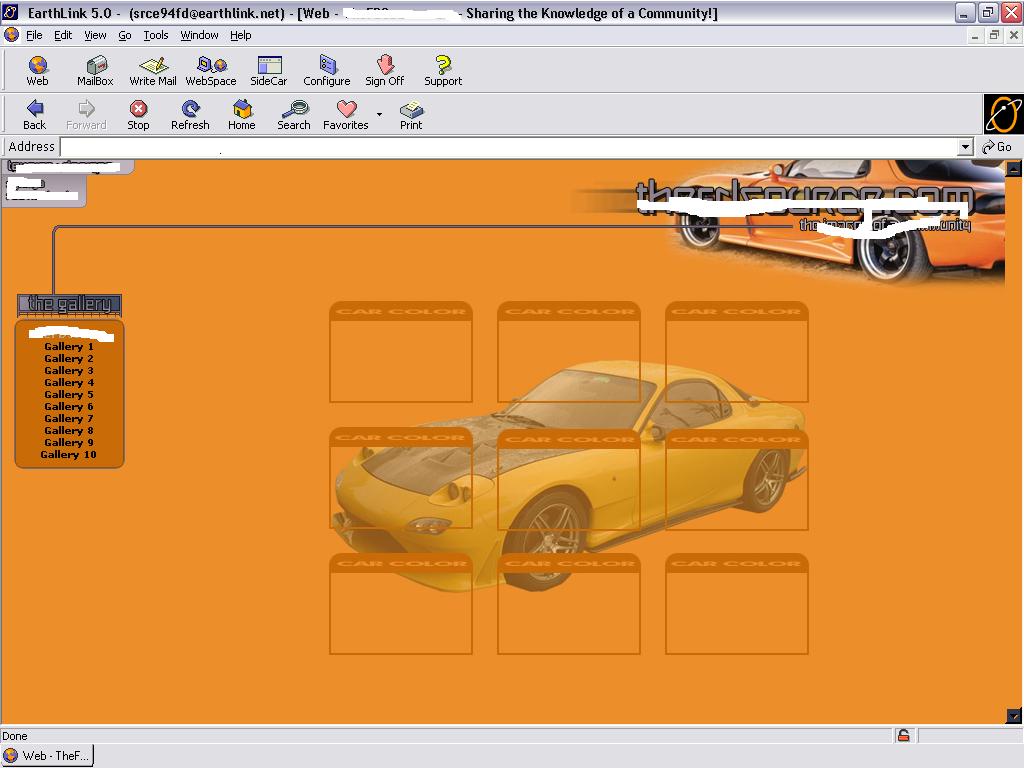The width and height of the screenshot is (1024, 768).
Task: Click the Sign Off icon
Action: pos(385,70)
